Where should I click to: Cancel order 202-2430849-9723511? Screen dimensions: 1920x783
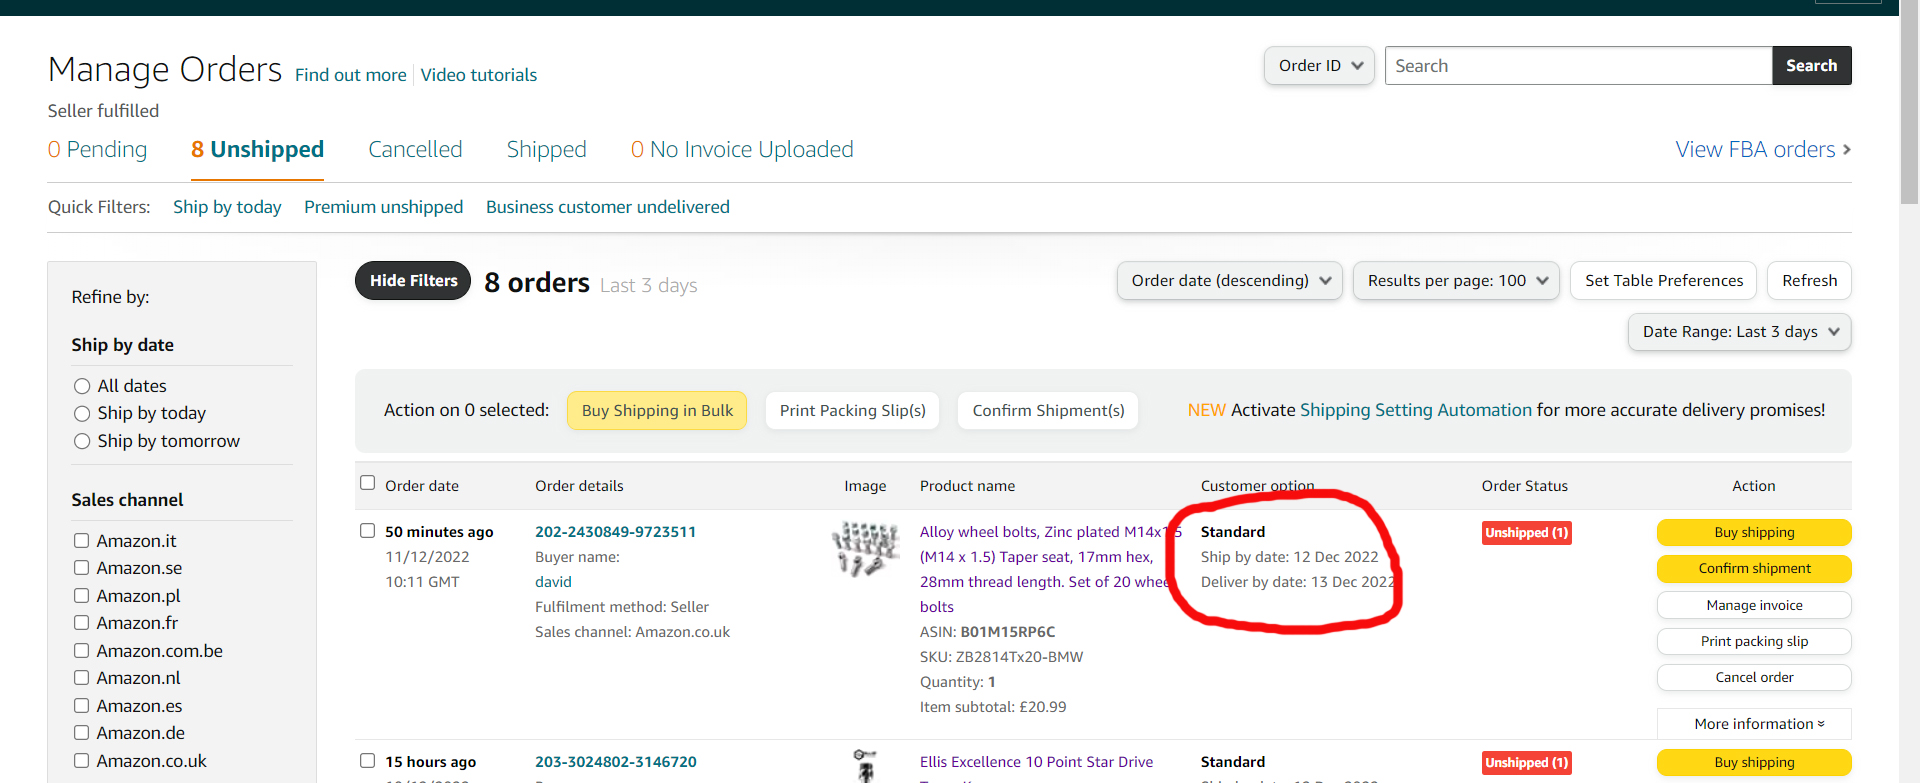coord(1754,677)
